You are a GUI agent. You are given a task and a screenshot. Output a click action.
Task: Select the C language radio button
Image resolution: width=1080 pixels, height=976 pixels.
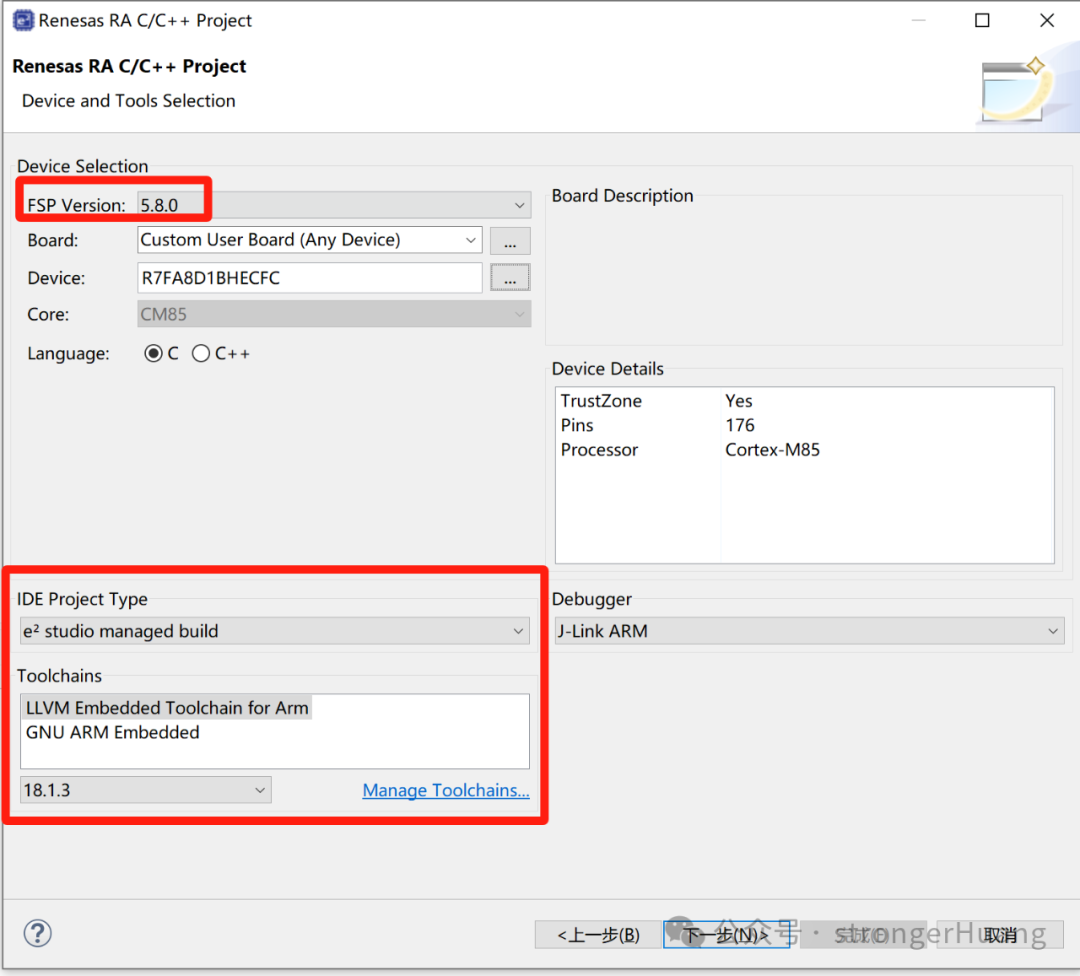click(x=153, y=354)
